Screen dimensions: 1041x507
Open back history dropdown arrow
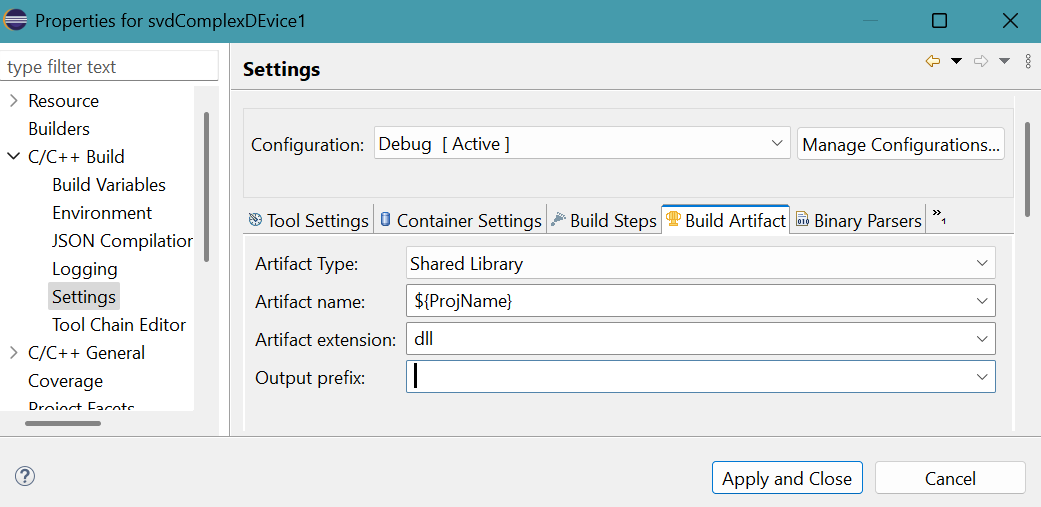tap(956, 61)
